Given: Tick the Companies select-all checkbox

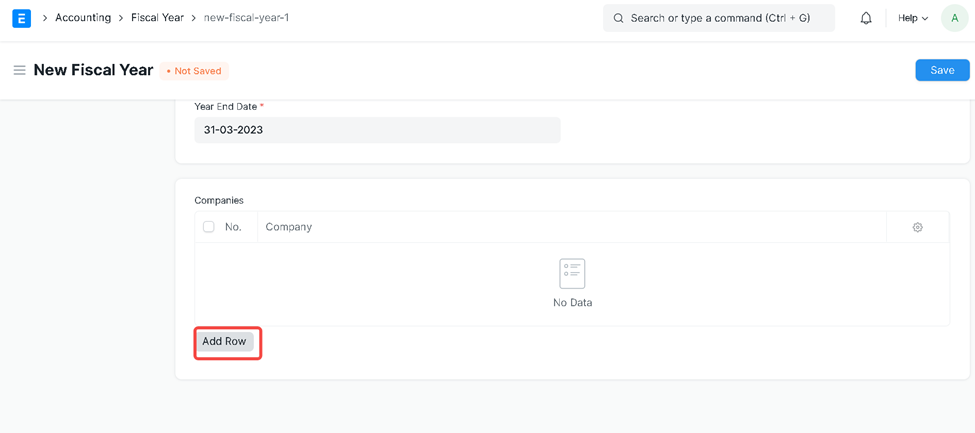Looking at the screenshot, I should click(x=209, y=227).
